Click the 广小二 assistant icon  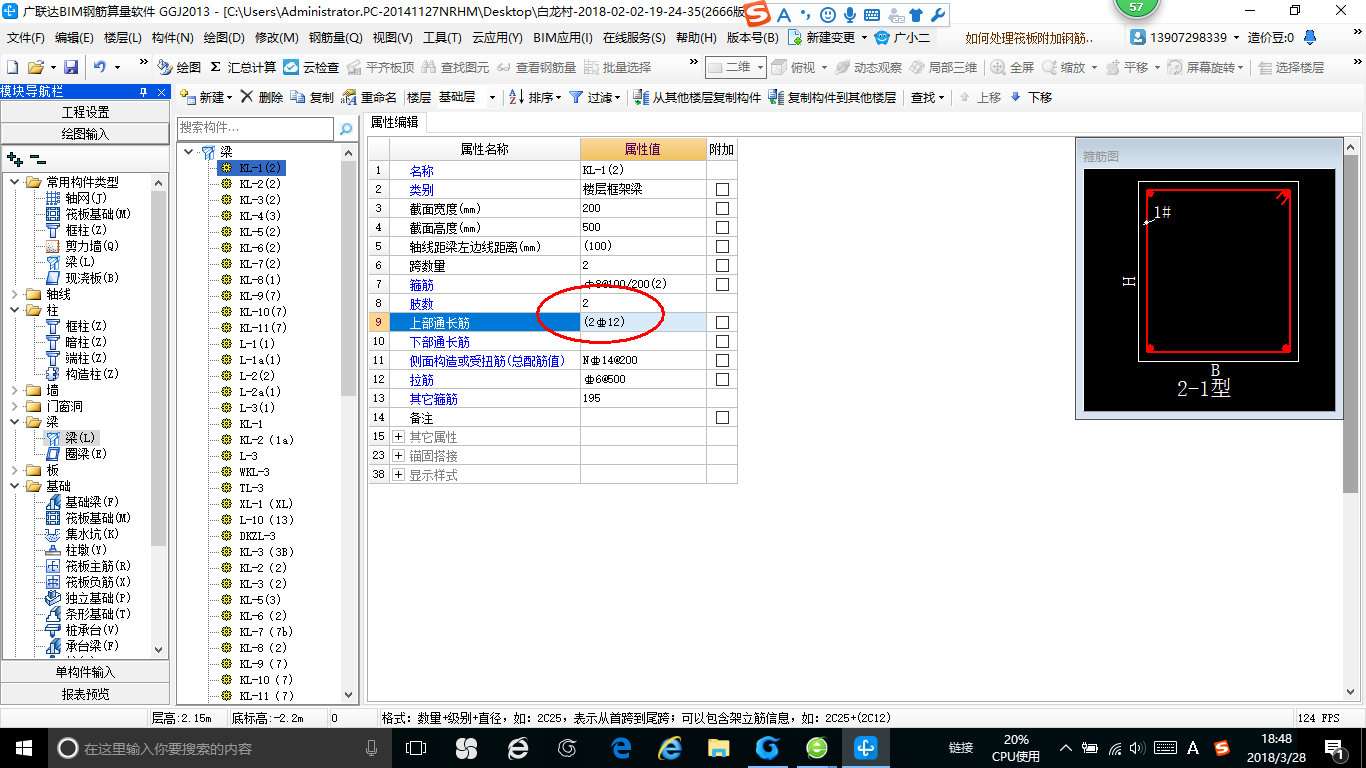[902, 37]
